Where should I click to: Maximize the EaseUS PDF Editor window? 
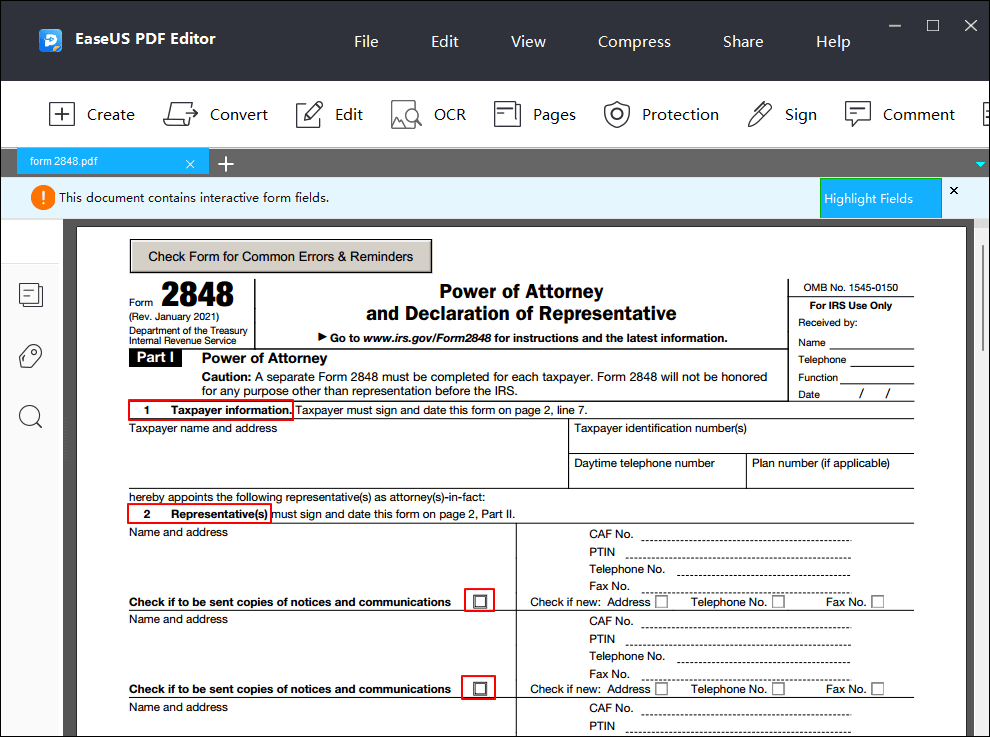point(933,26)
